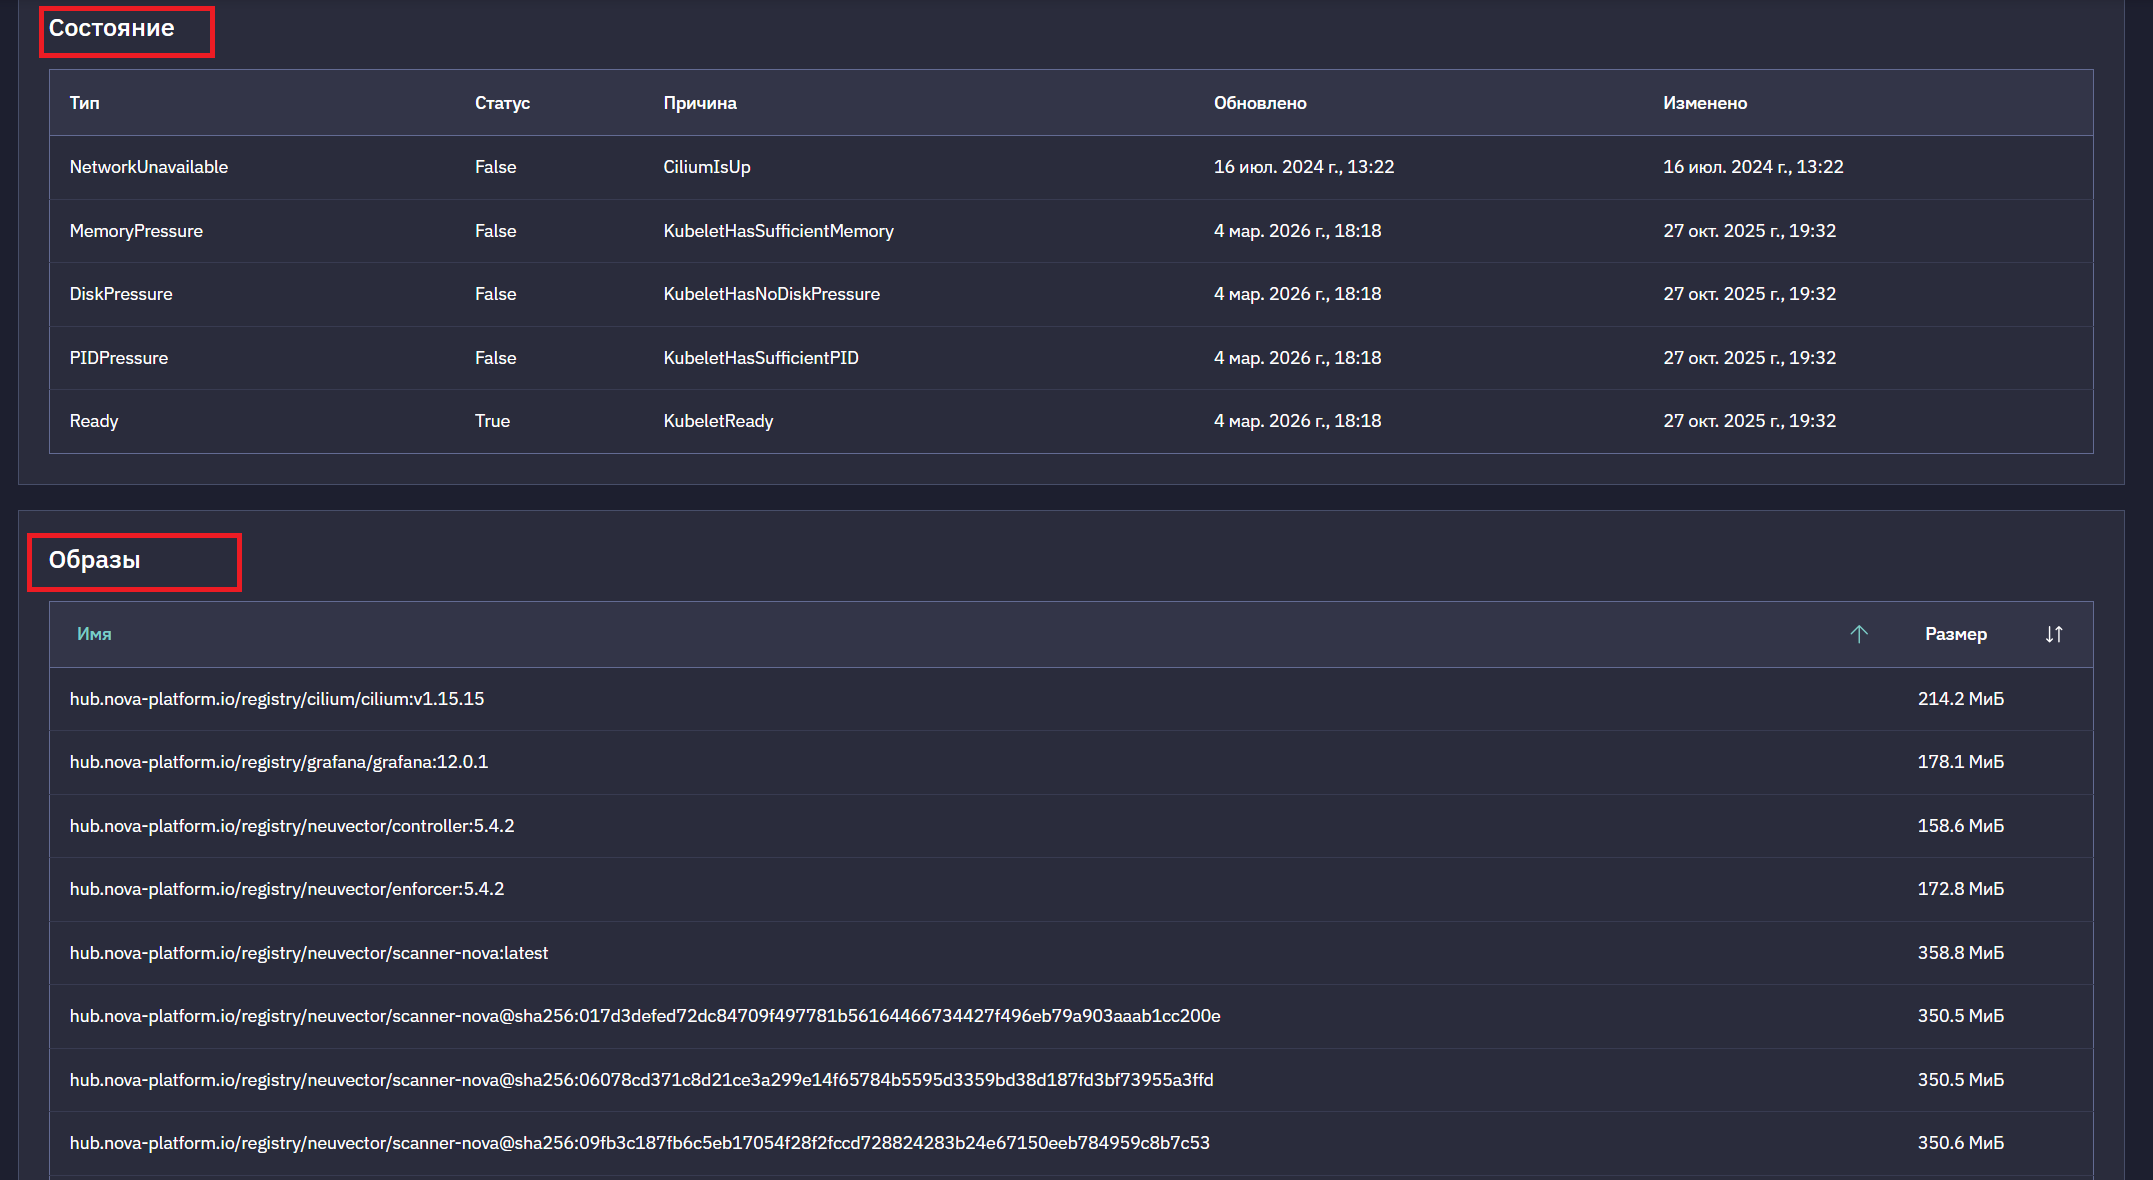Click False status of MemoryPressure row
Image resolution: width=2153 pixels, height=1180 pixels.
pos(495,231)
